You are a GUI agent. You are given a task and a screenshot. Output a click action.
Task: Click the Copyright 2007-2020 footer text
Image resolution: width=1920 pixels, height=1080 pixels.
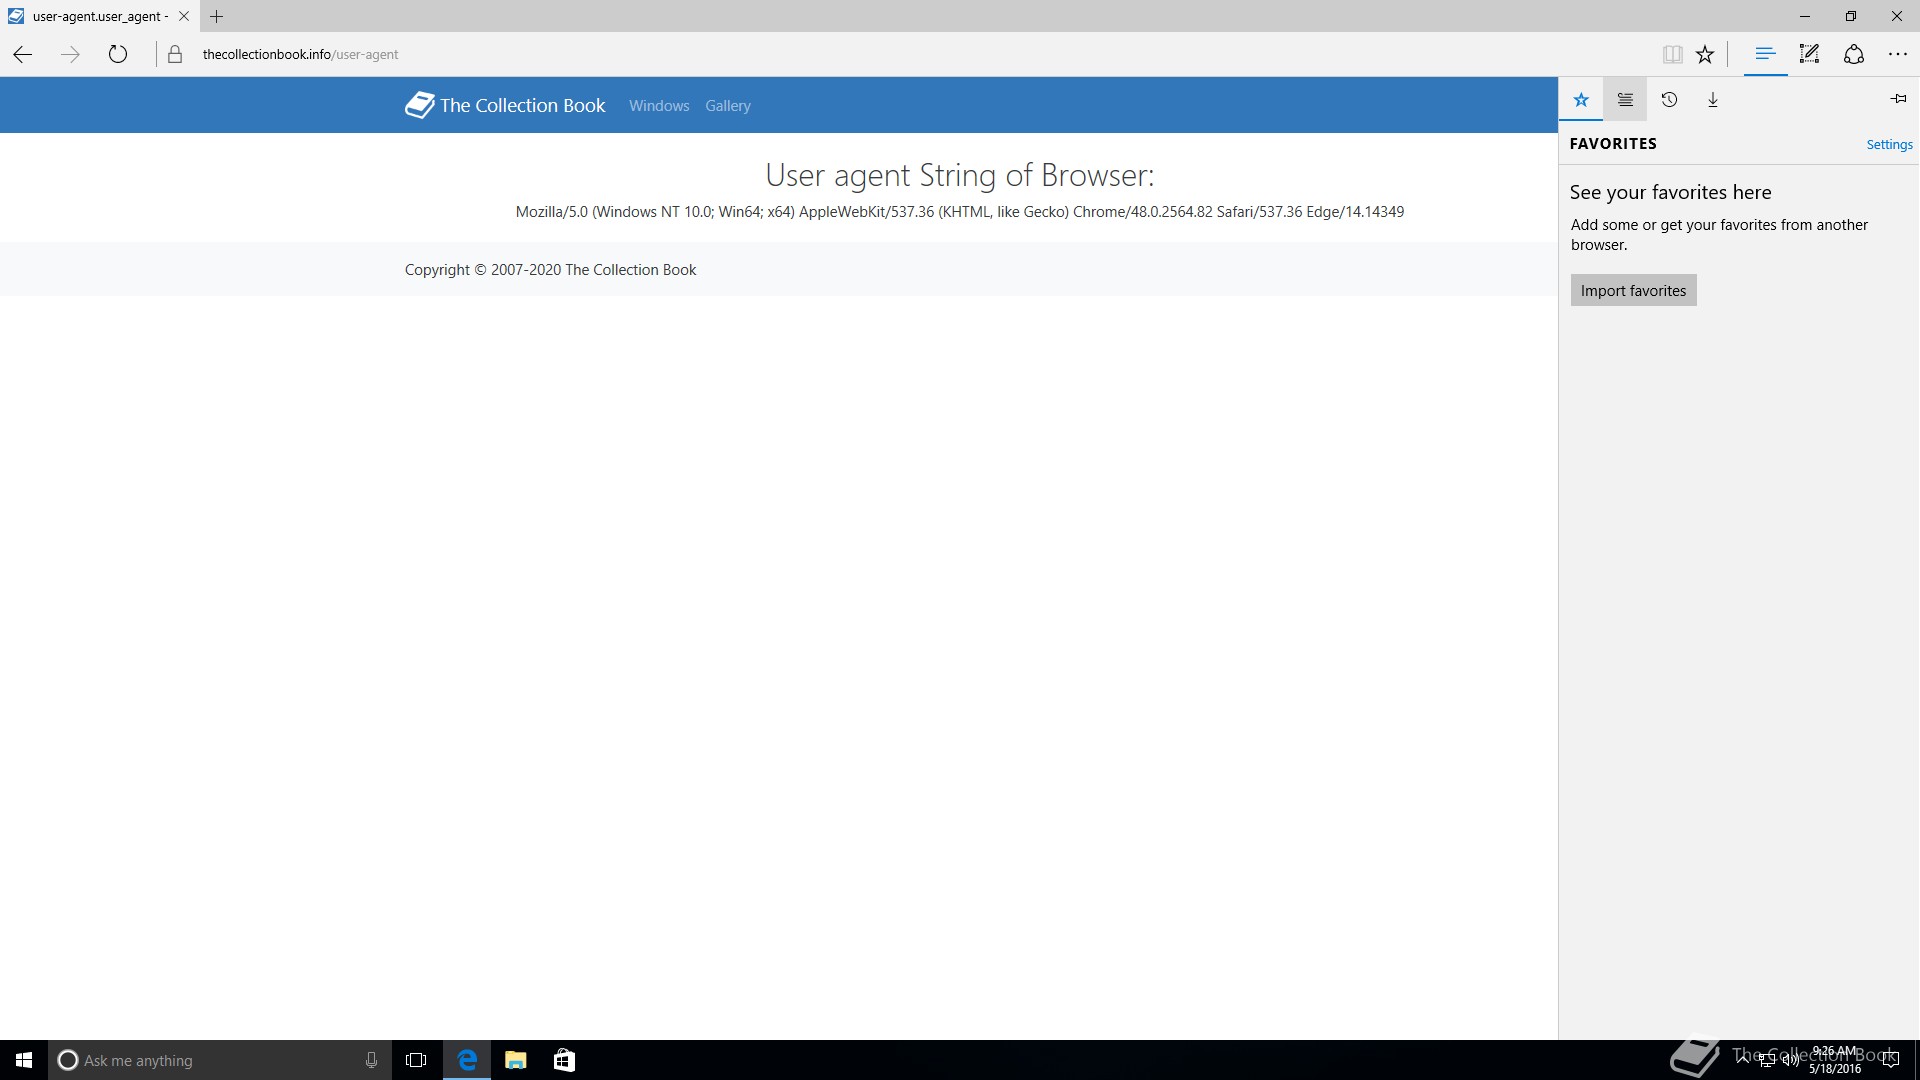pos(550,269)
